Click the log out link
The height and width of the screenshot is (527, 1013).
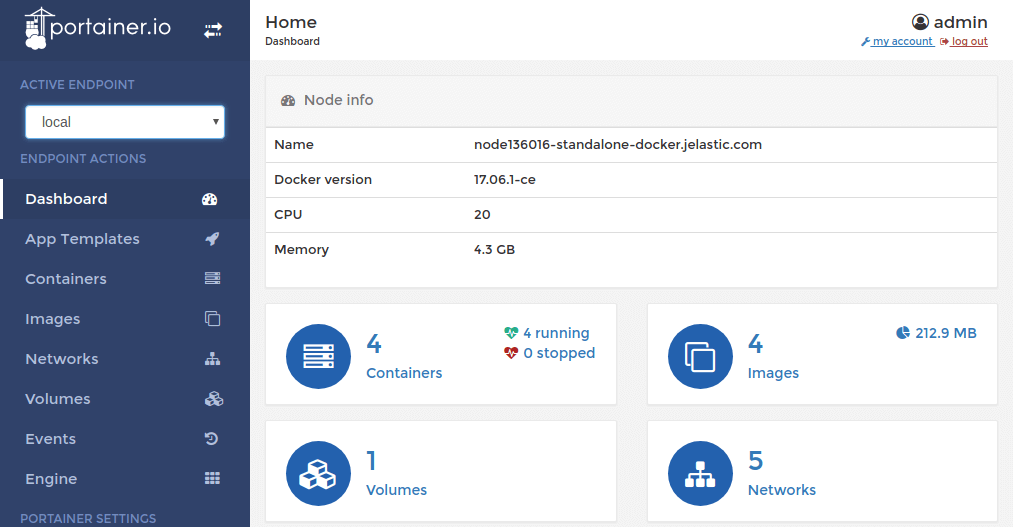965,42
